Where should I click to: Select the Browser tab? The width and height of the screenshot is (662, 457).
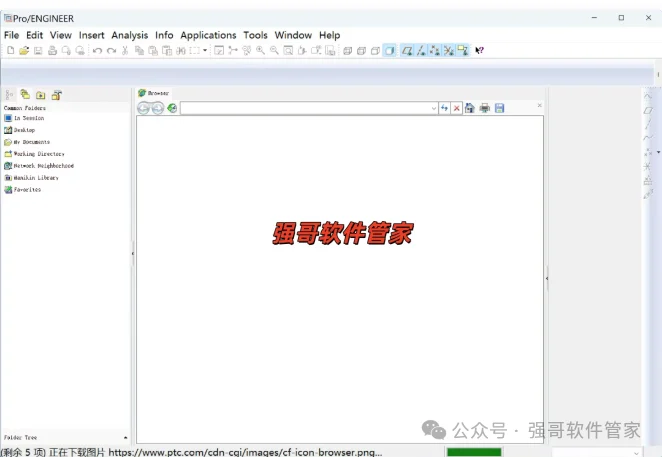click(x=154, y=93)
